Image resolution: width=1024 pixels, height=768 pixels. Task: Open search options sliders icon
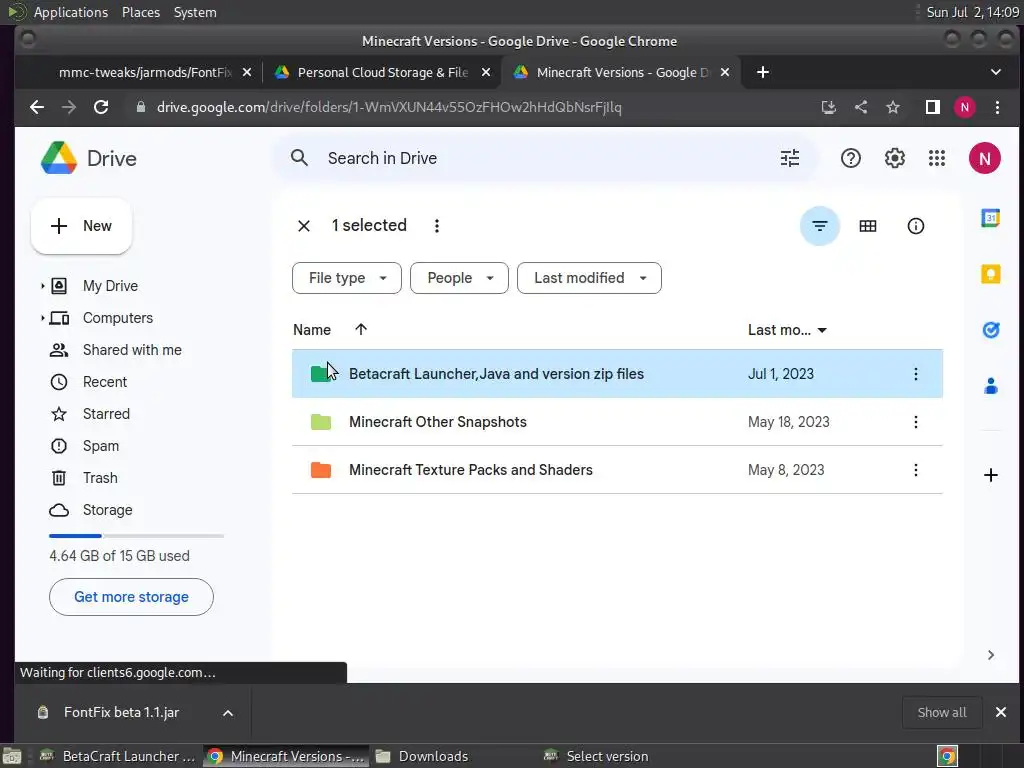(790, 158)
